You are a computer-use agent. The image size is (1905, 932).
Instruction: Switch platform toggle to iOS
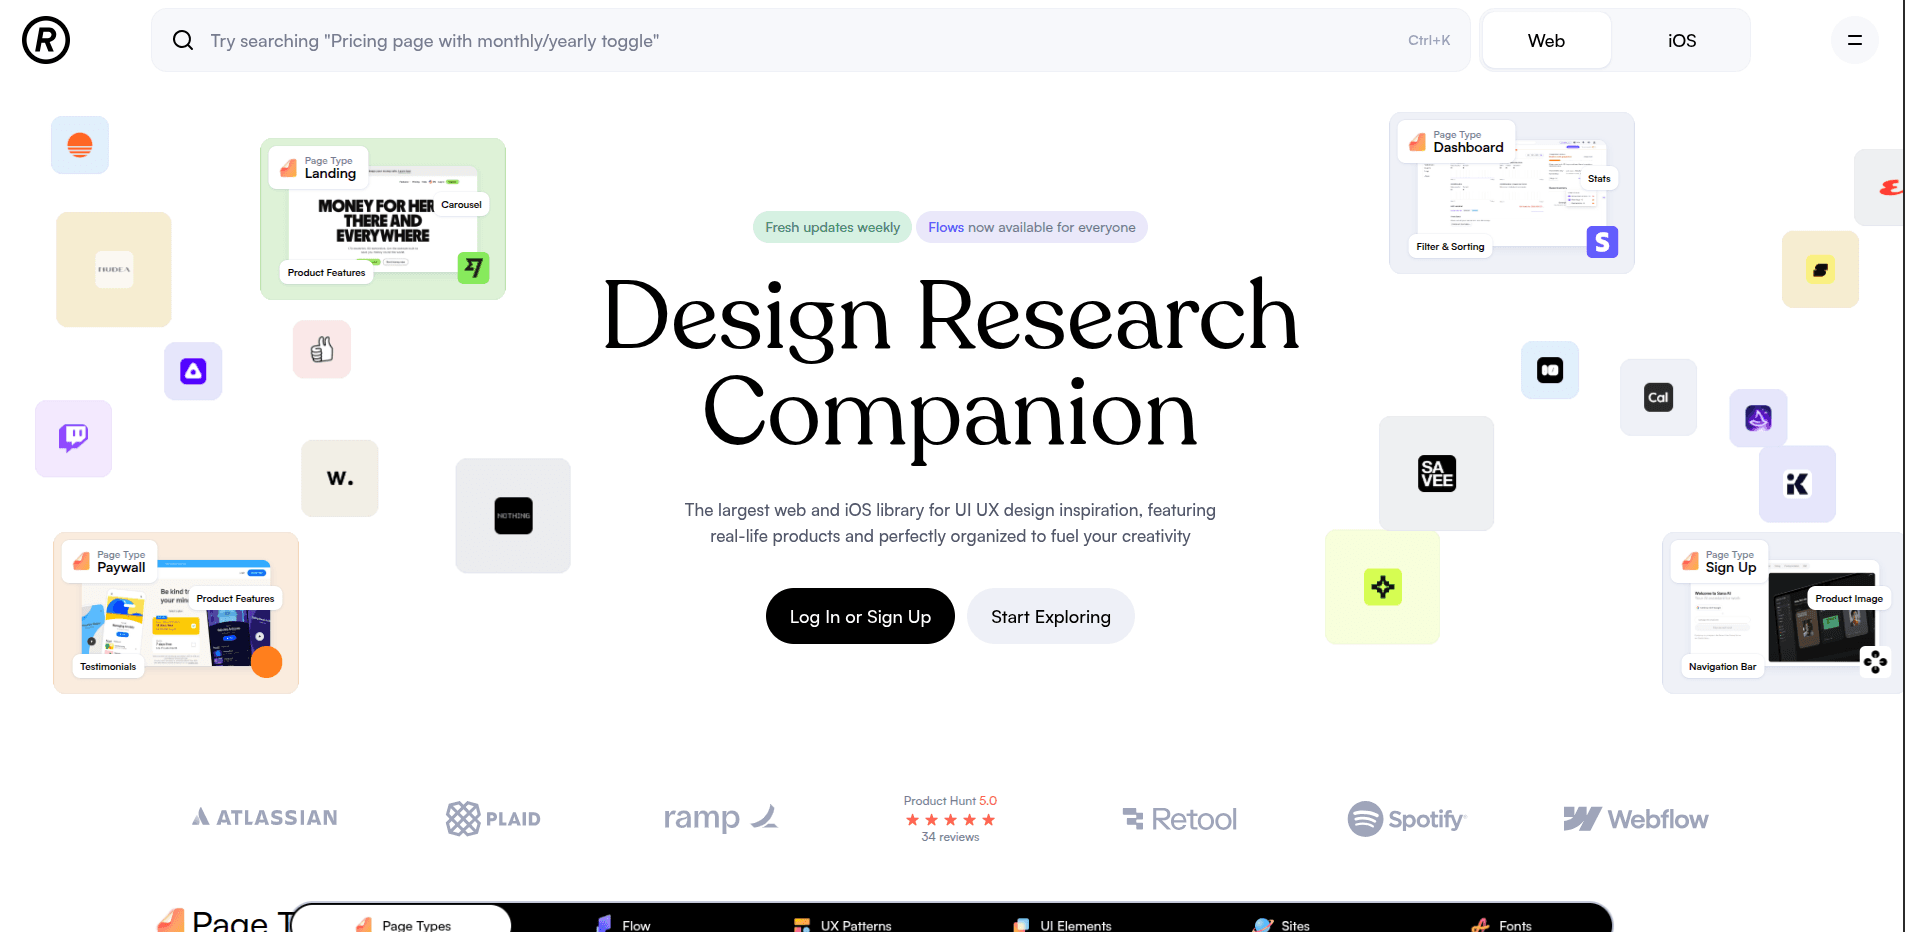1681,41
